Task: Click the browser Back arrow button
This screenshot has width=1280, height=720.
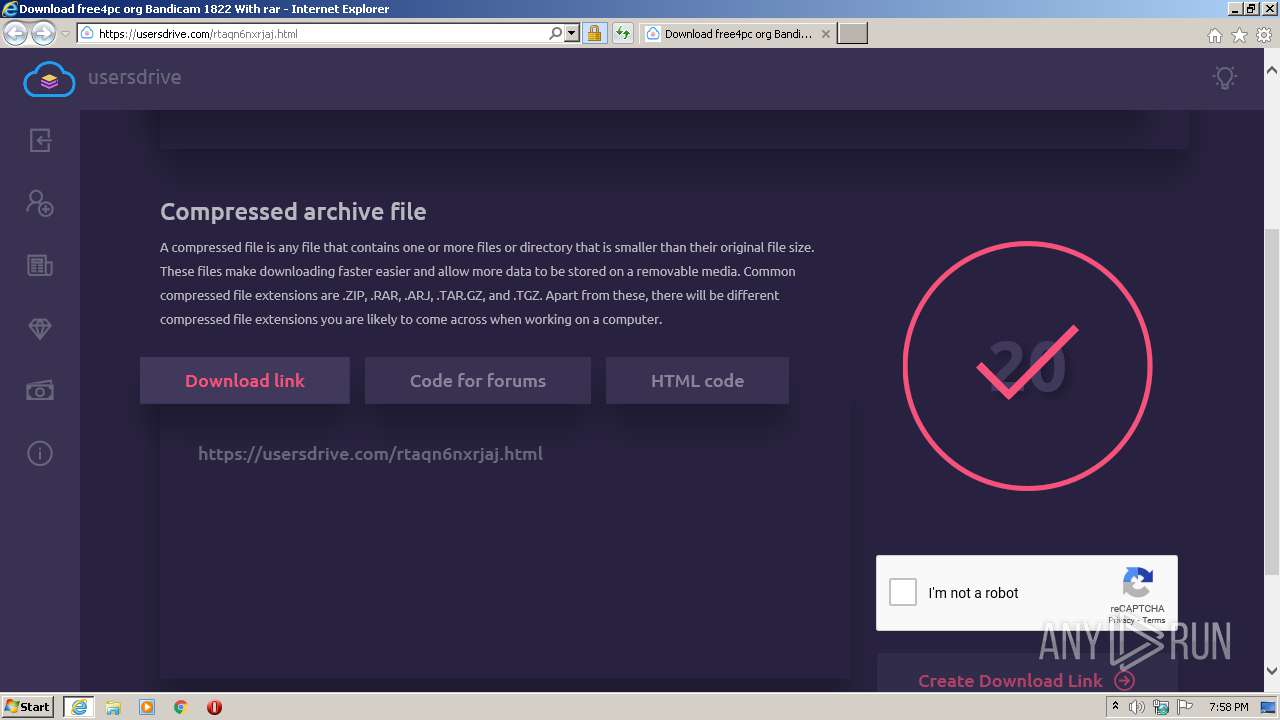Action: 15,33
